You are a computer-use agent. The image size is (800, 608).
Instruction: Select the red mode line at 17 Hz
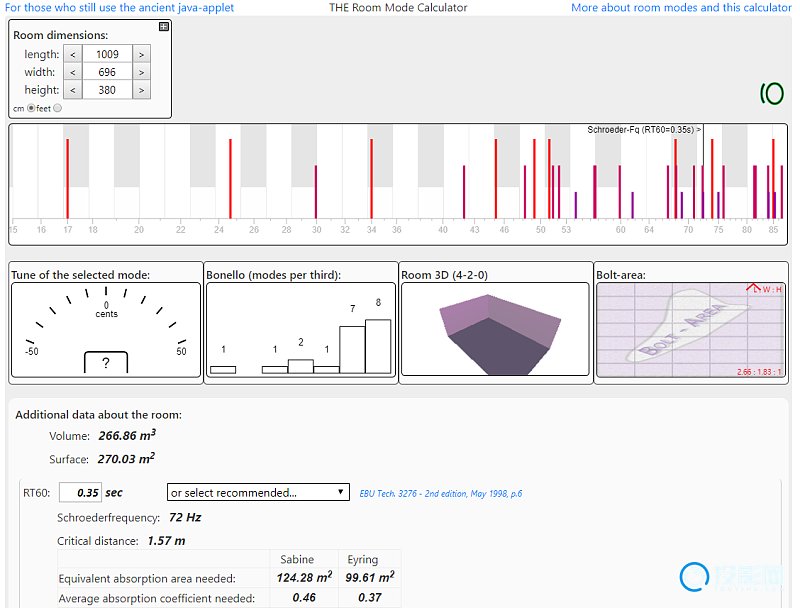click(67, 179)
